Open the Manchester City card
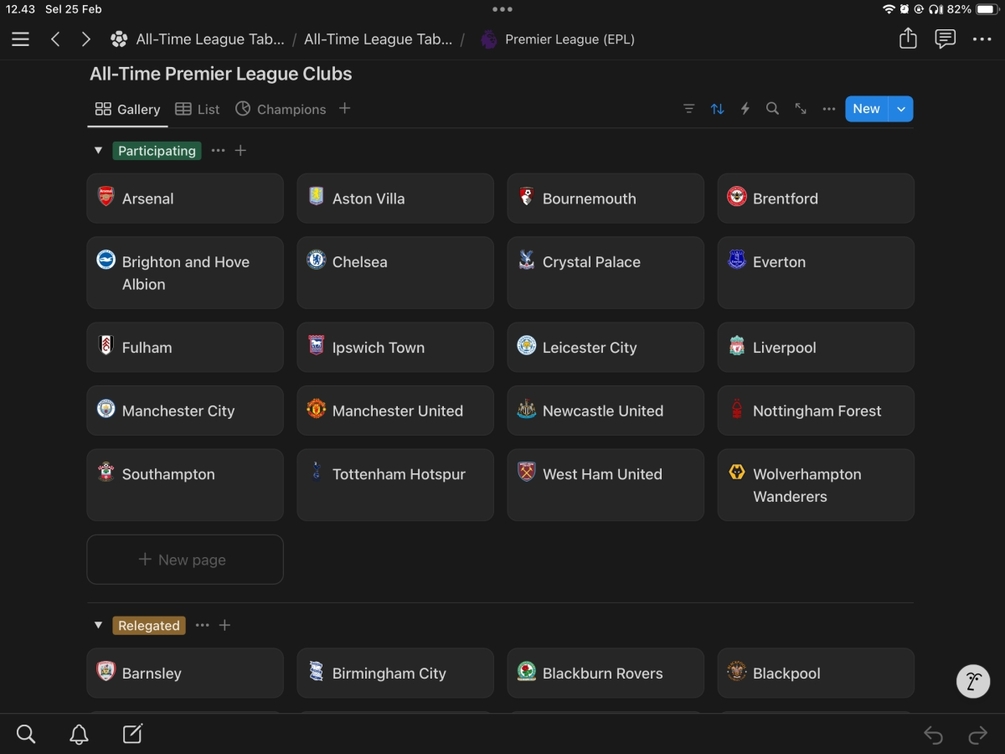 pos(185,410)
